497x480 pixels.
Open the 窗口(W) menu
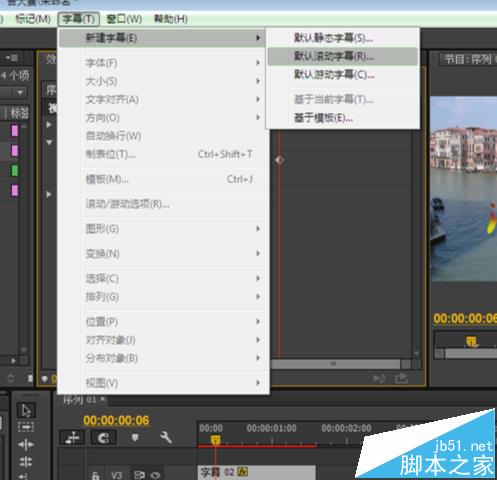pyautogui.click(x=124, y=19)
